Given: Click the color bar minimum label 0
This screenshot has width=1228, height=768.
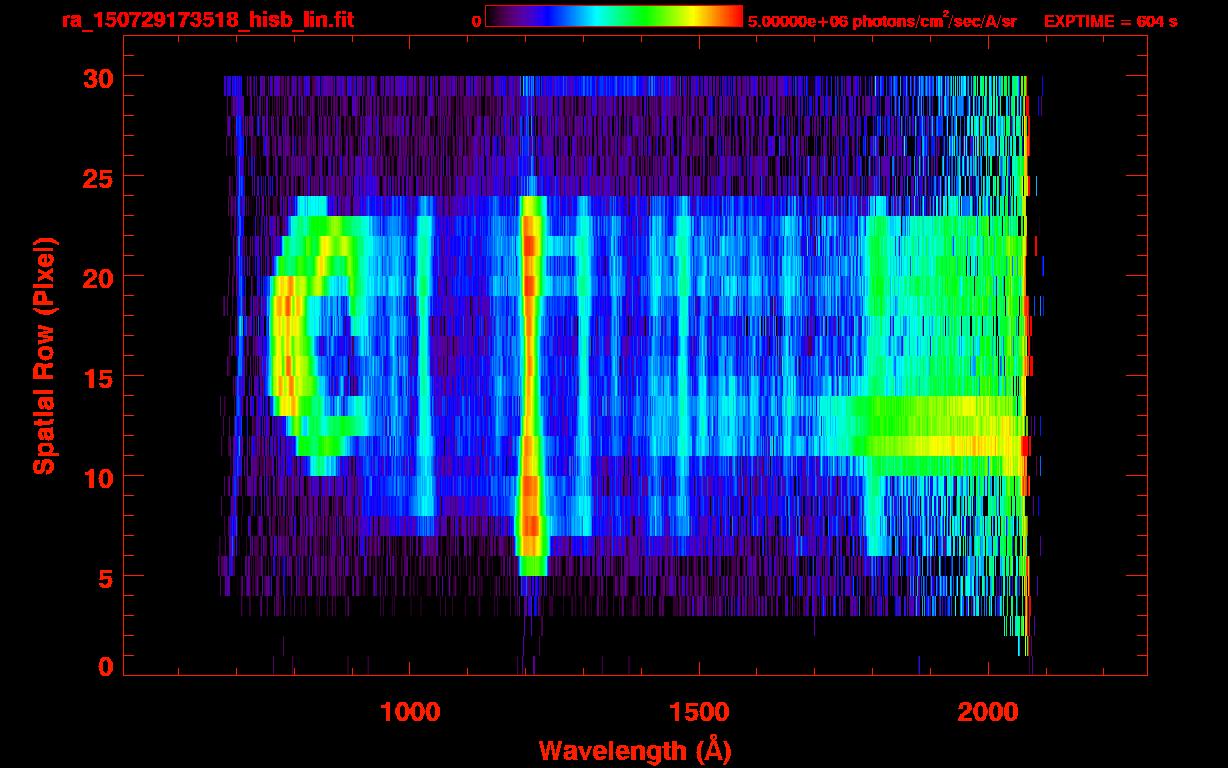Looking at the screenshot, I should tap(476, 21).
